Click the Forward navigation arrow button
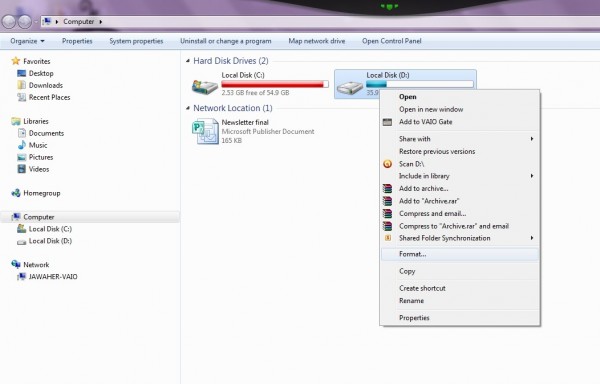 [25, 22]
